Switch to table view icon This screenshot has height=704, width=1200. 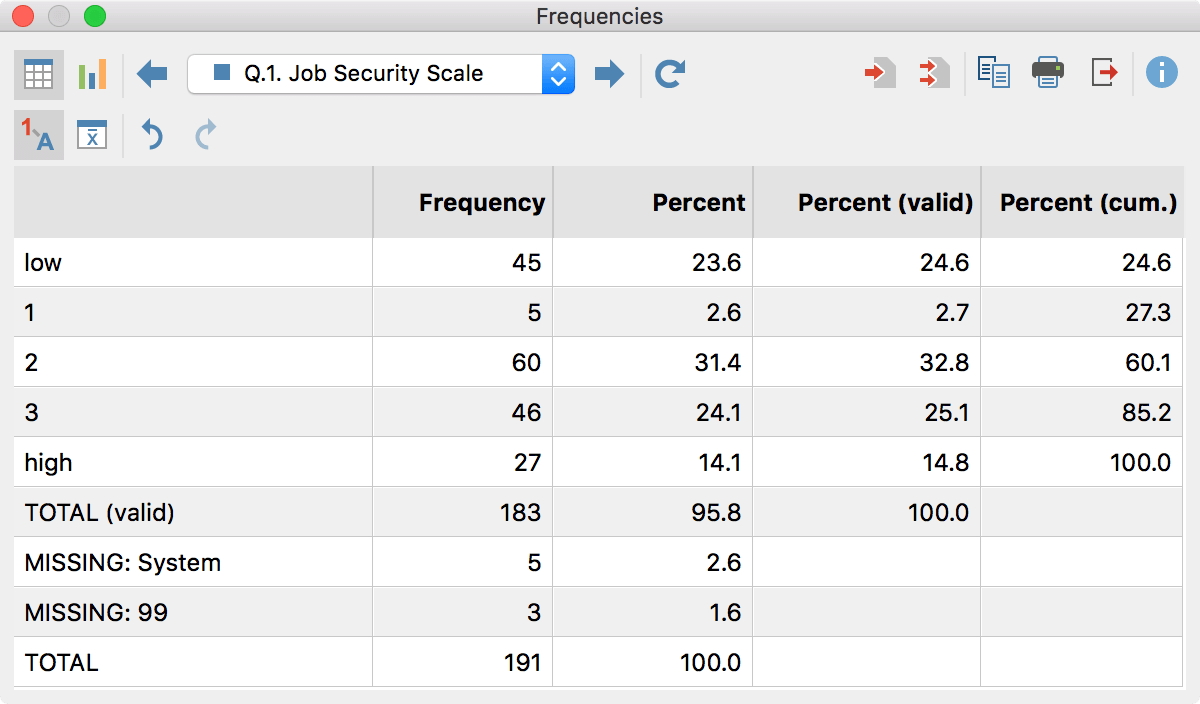39,74
